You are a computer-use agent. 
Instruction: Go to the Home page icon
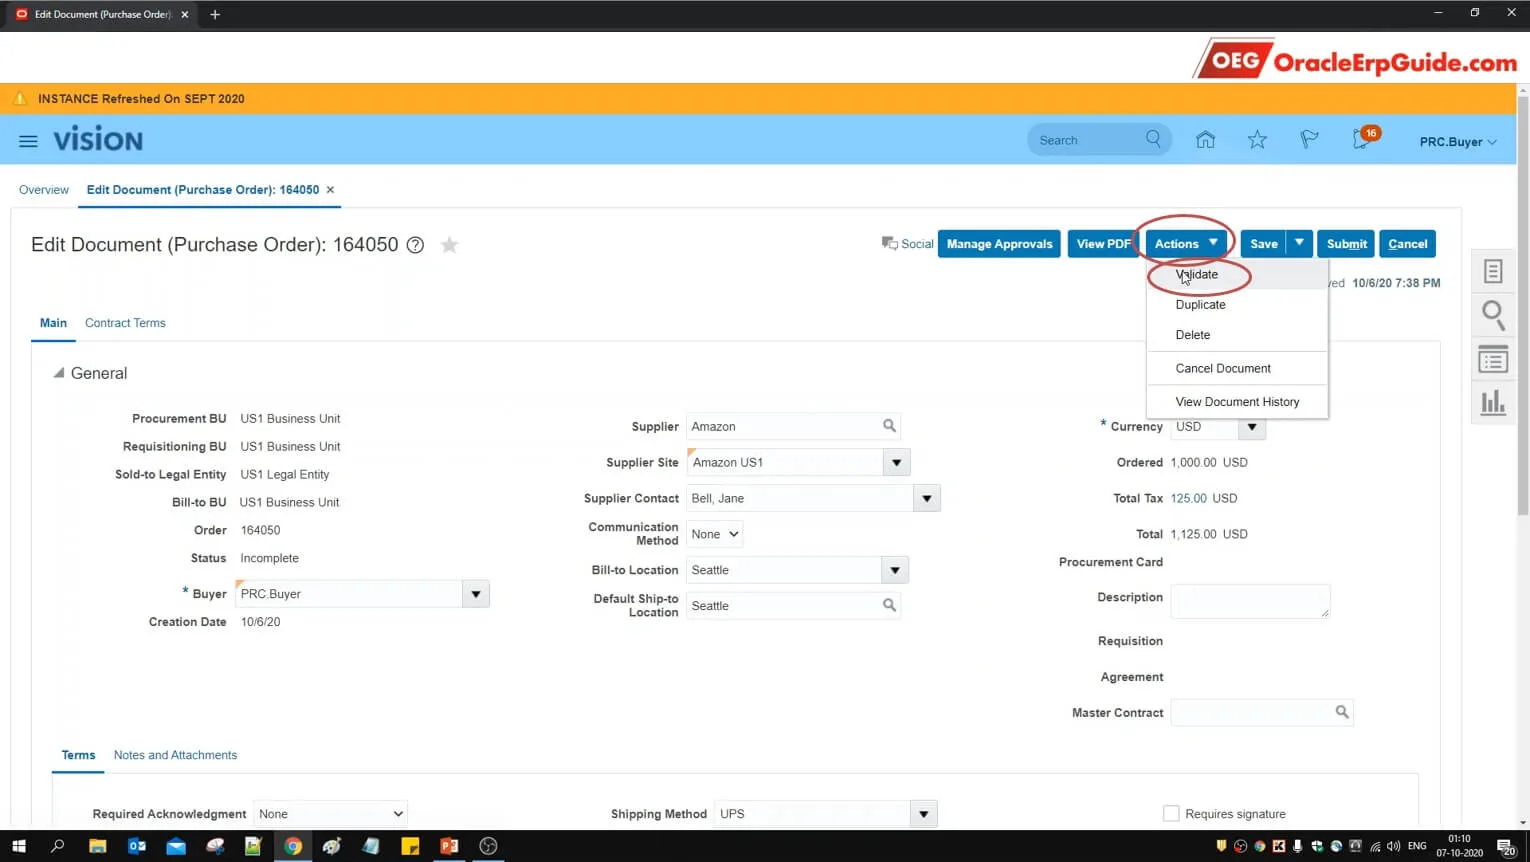pyautogui.click(x=1205, y=140)
